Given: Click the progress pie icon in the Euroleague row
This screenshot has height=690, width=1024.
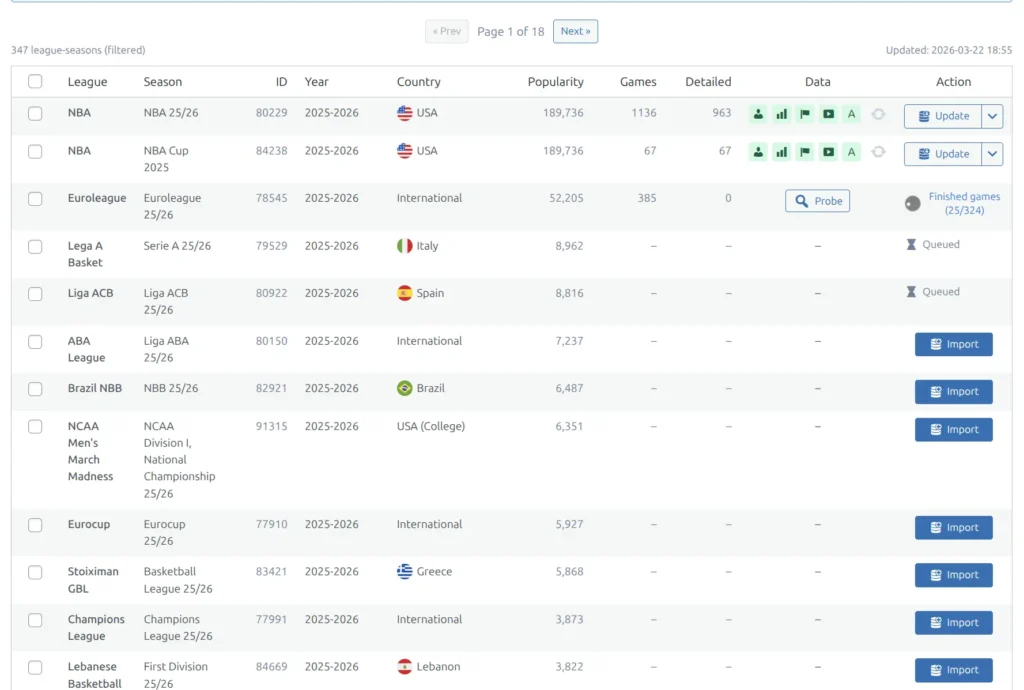Looking at the screenshot, I should (912, 204).
